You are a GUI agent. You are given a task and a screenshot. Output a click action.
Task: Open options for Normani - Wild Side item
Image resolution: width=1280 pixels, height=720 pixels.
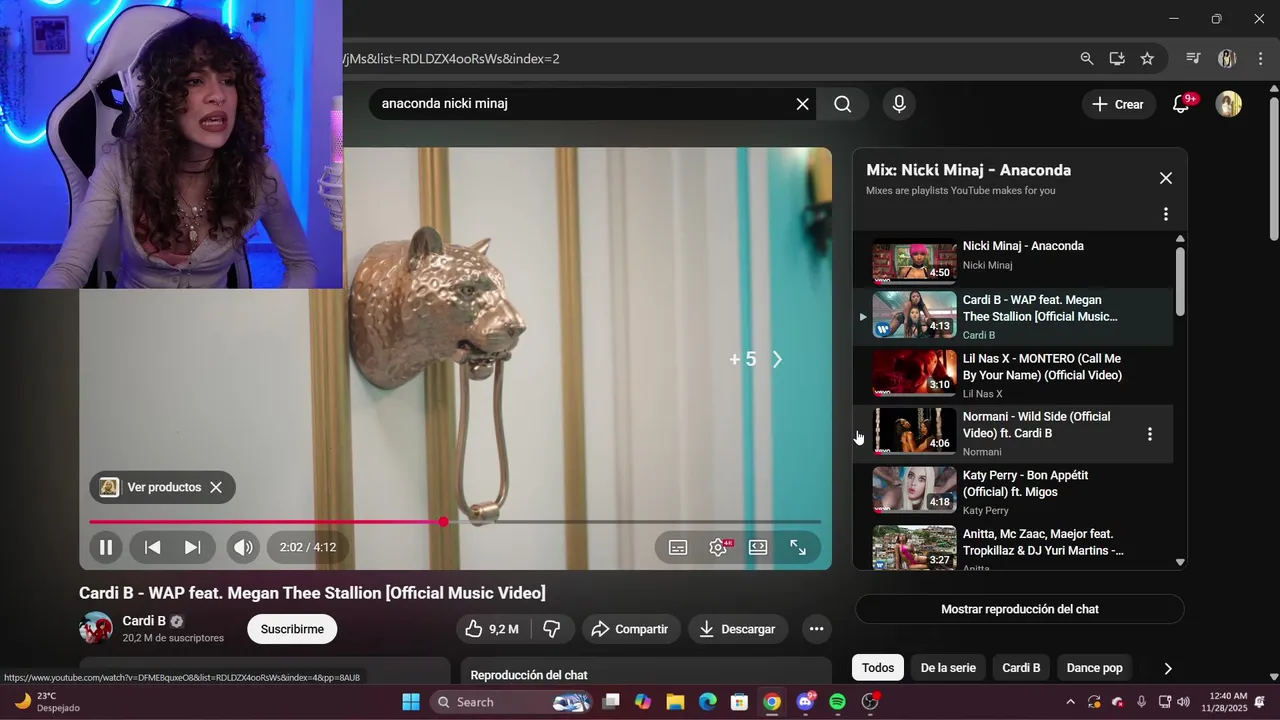[x=1150, y=434]
